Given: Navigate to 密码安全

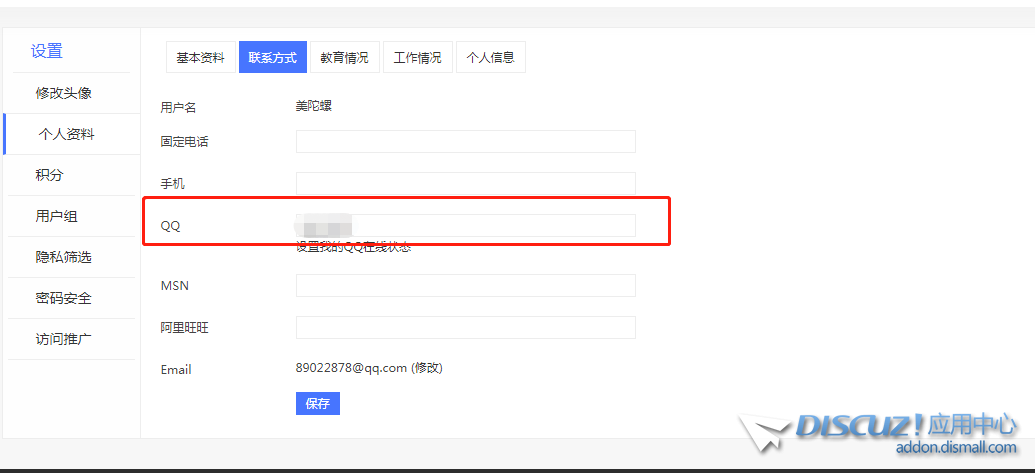Looking at the screenshot, I should 64,298.
